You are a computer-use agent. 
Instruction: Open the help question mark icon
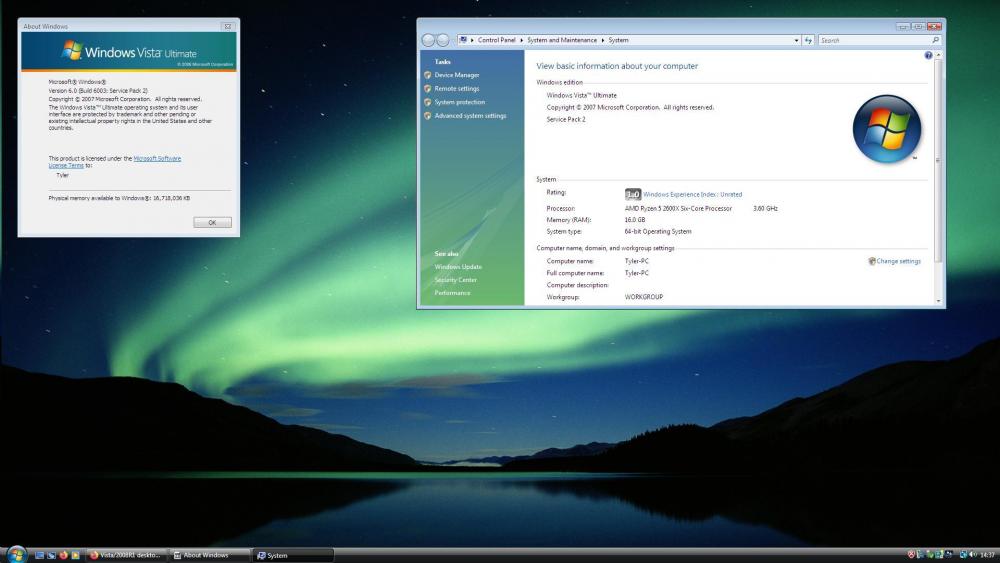pos(928,56)
